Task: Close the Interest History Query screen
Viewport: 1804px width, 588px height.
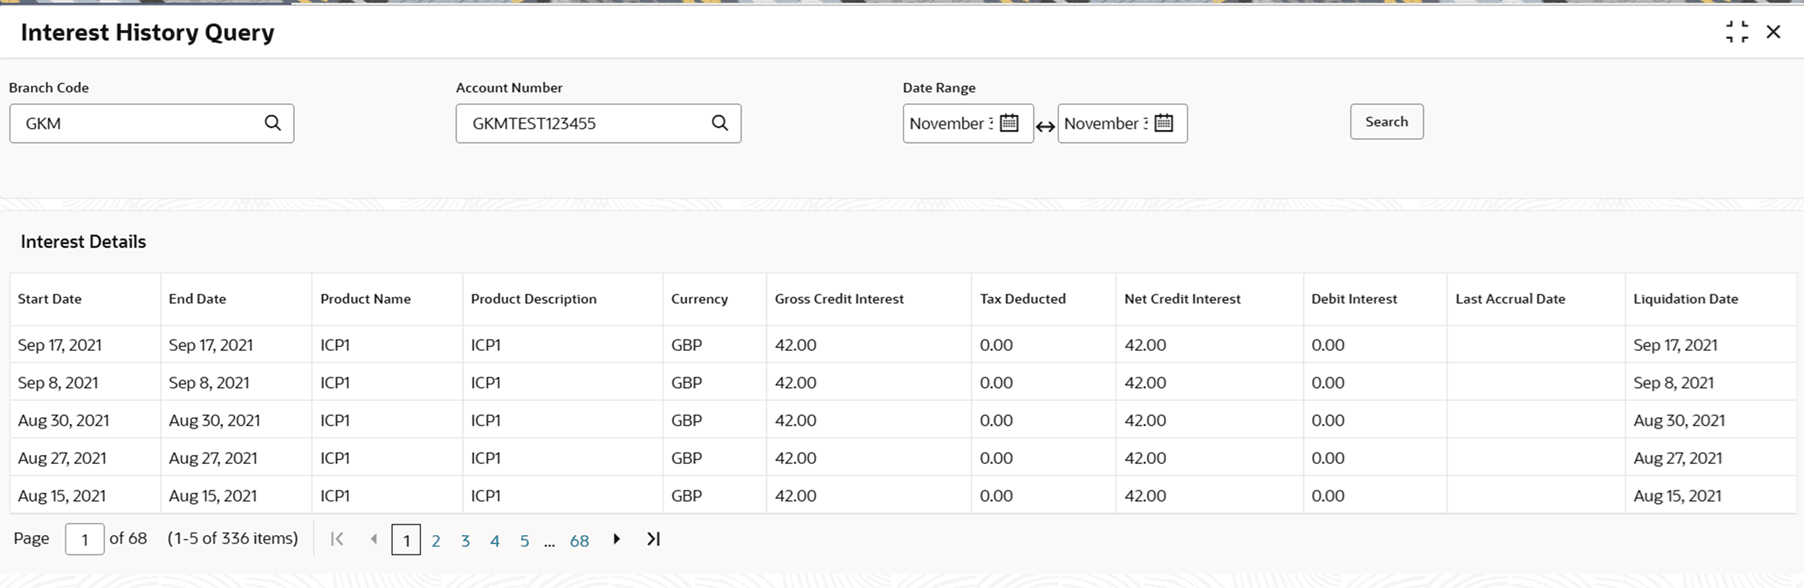Action: 1773,32
